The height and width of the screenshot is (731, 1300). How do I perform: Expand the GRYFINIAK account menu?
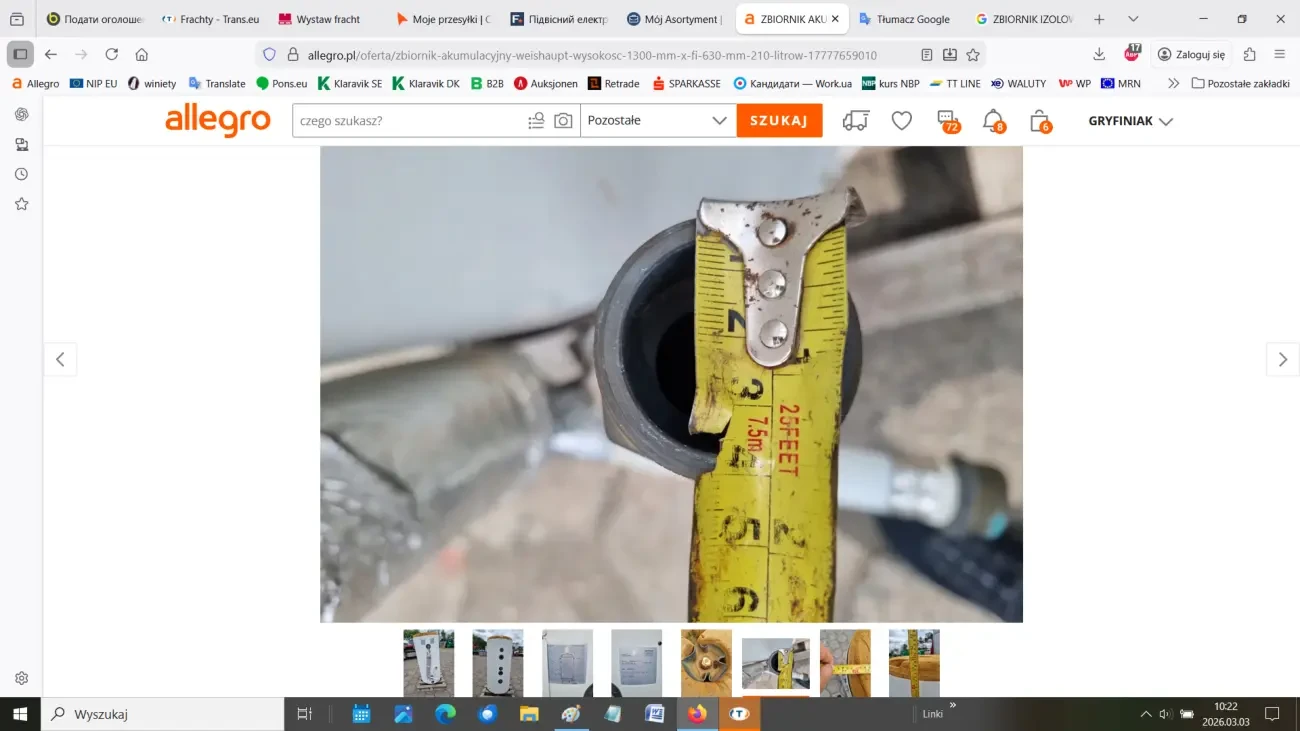tap(1130, 120)
